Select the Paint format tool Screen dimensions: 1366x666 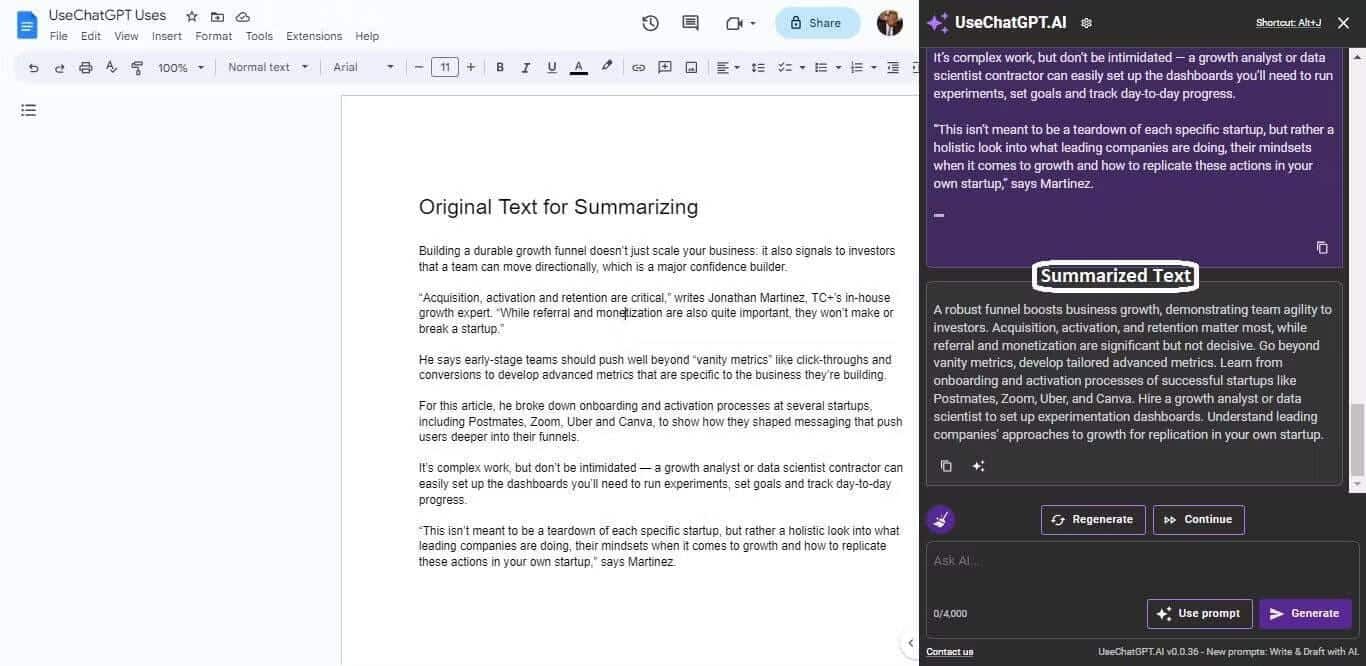(x=137, y=67)
